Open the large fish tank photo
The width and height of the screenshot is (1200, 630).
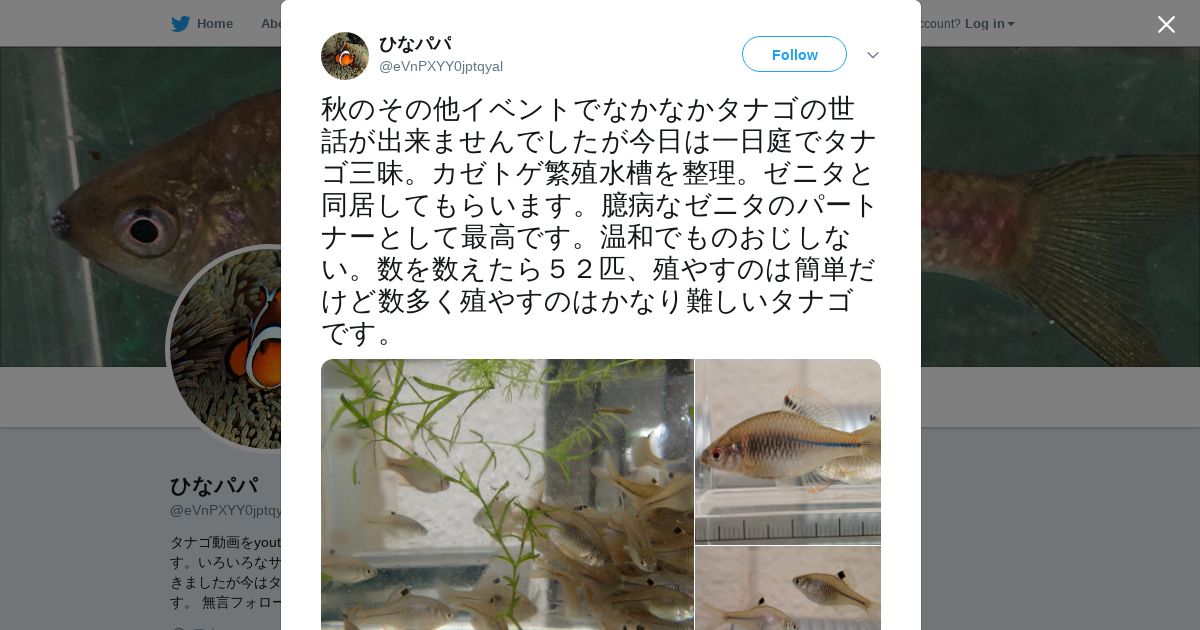pyautogui.click(x=507, y=494)
